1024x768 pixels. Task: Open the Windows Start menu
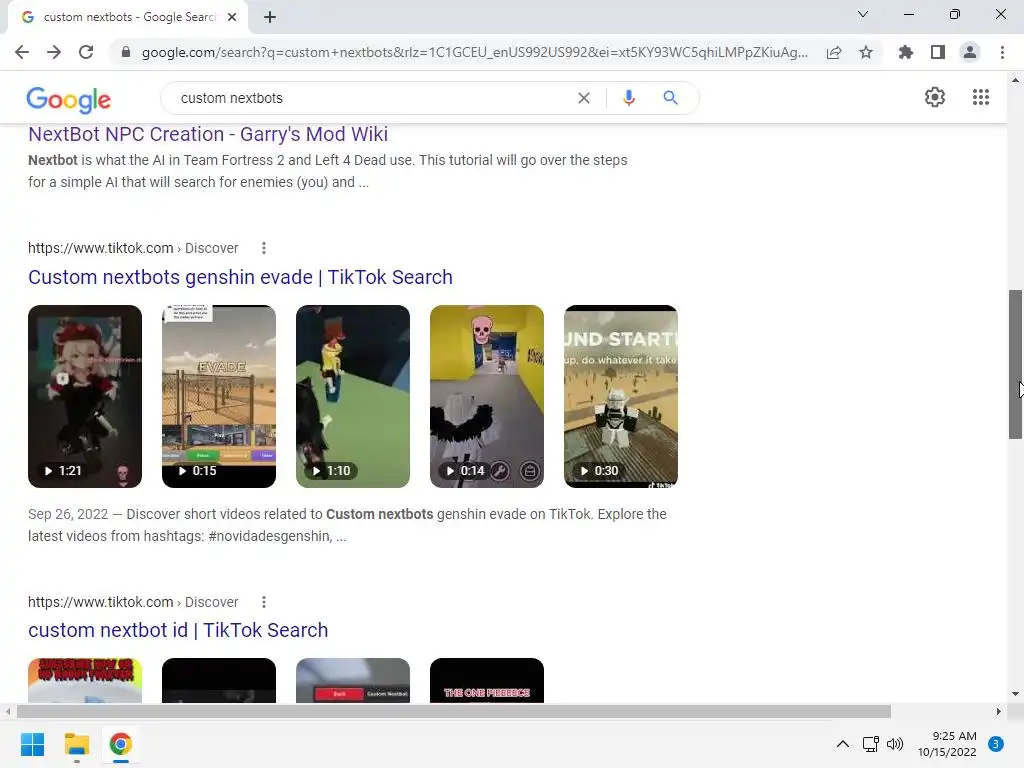point(32,744)
